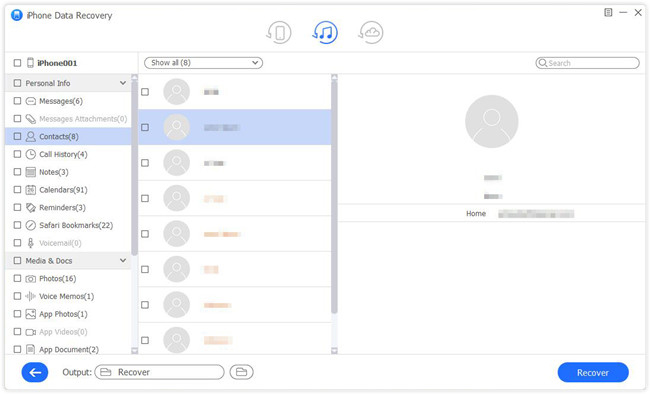Click the blue back arrow button
The width and height of the screenshot is (650, 394).
[35, 372]
